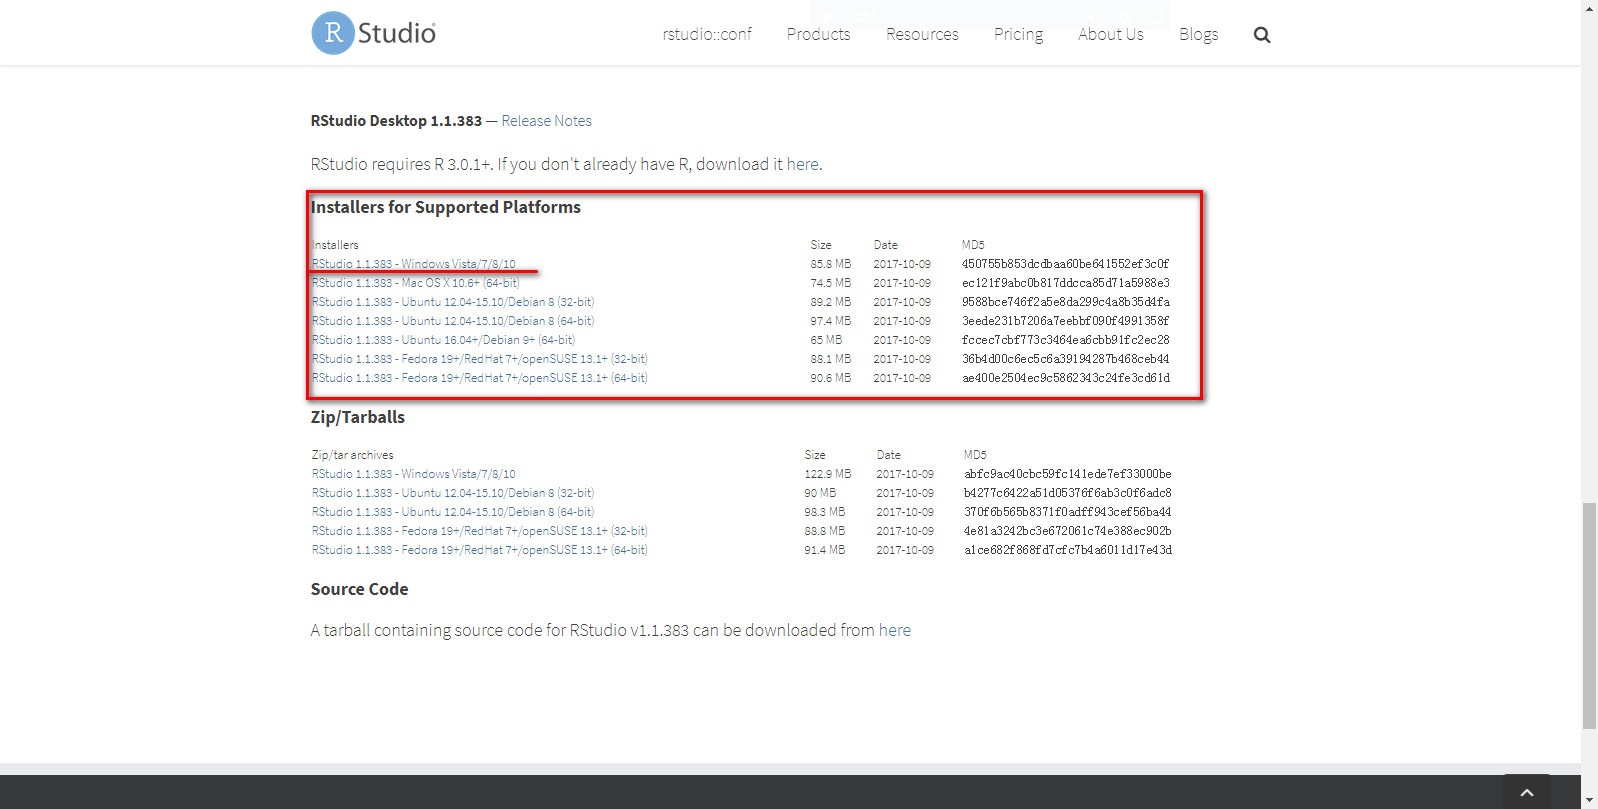Image resolution: width=1598 pixels, height=809 pixels.
Task: Download the Mac OS X 10.6+ installer
Action: [416, 283]
